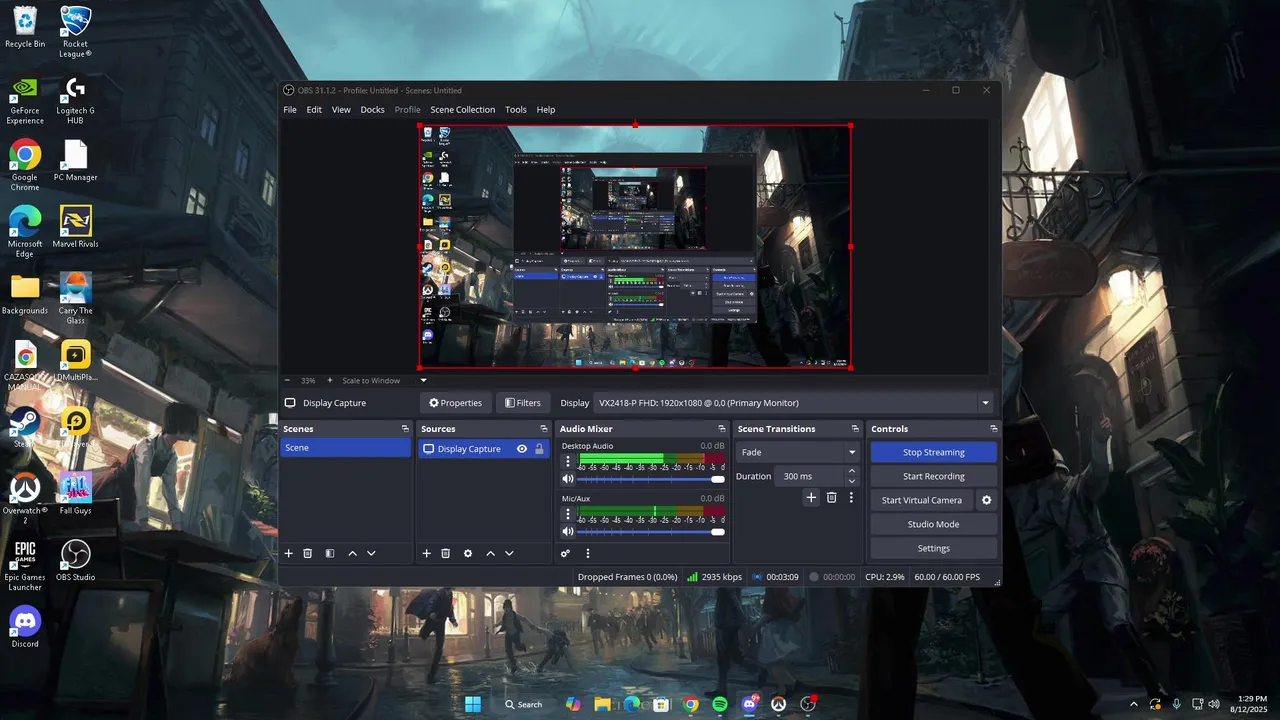Expand Display monitor selection dropdown
The height and width of the screenshot is (720, 1280).
pos(985,403)
